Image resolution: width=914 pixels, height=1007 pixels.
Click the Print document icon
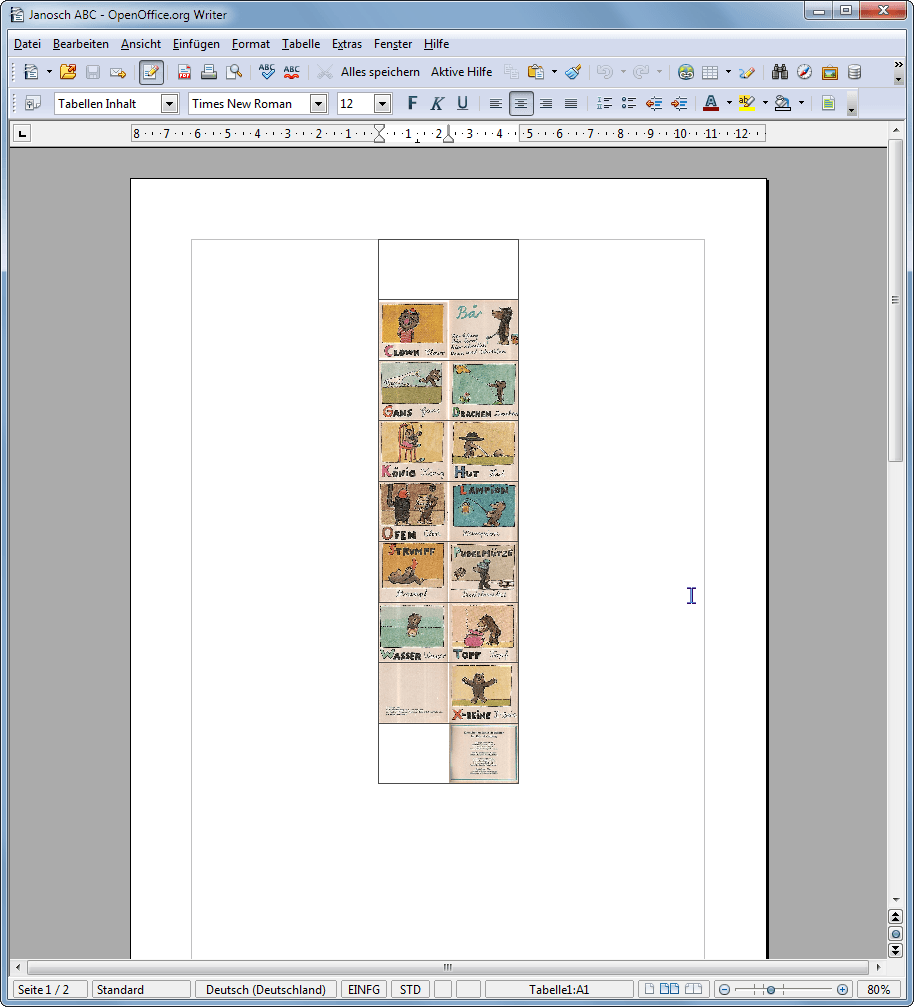click(x=209, y=72)
